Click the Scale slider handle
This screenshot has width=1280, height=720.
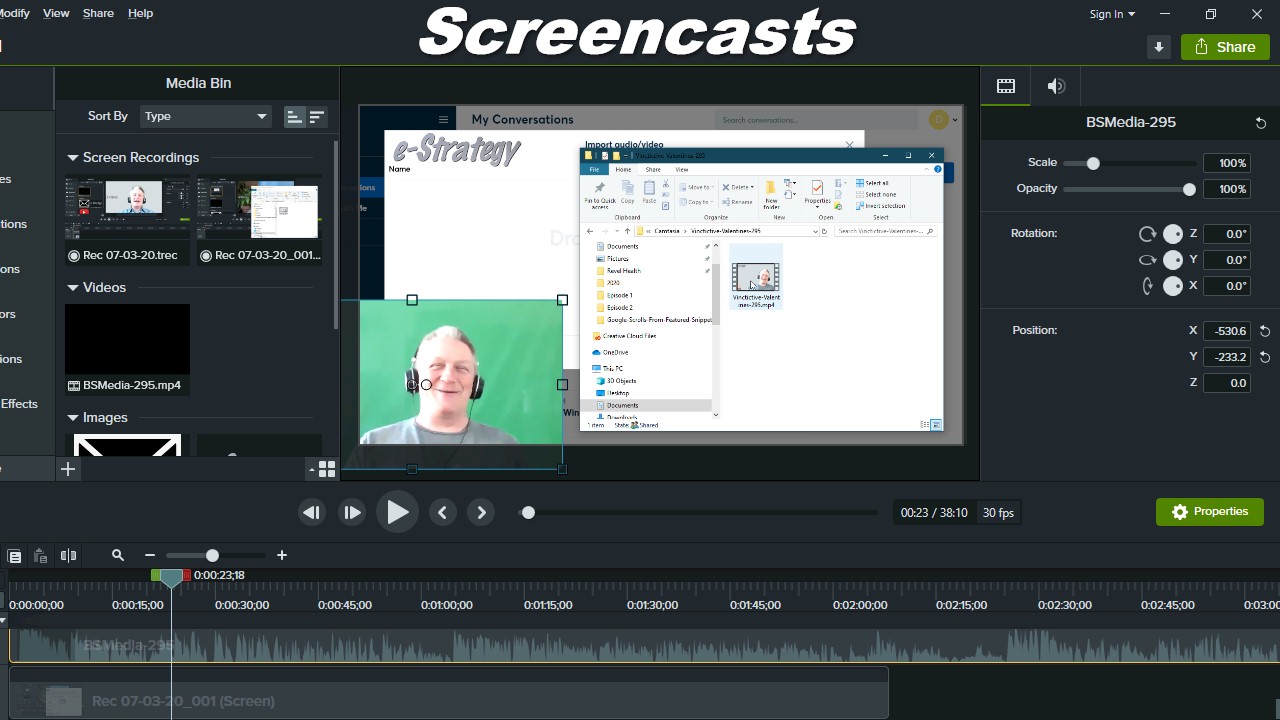pos(1092,163)
